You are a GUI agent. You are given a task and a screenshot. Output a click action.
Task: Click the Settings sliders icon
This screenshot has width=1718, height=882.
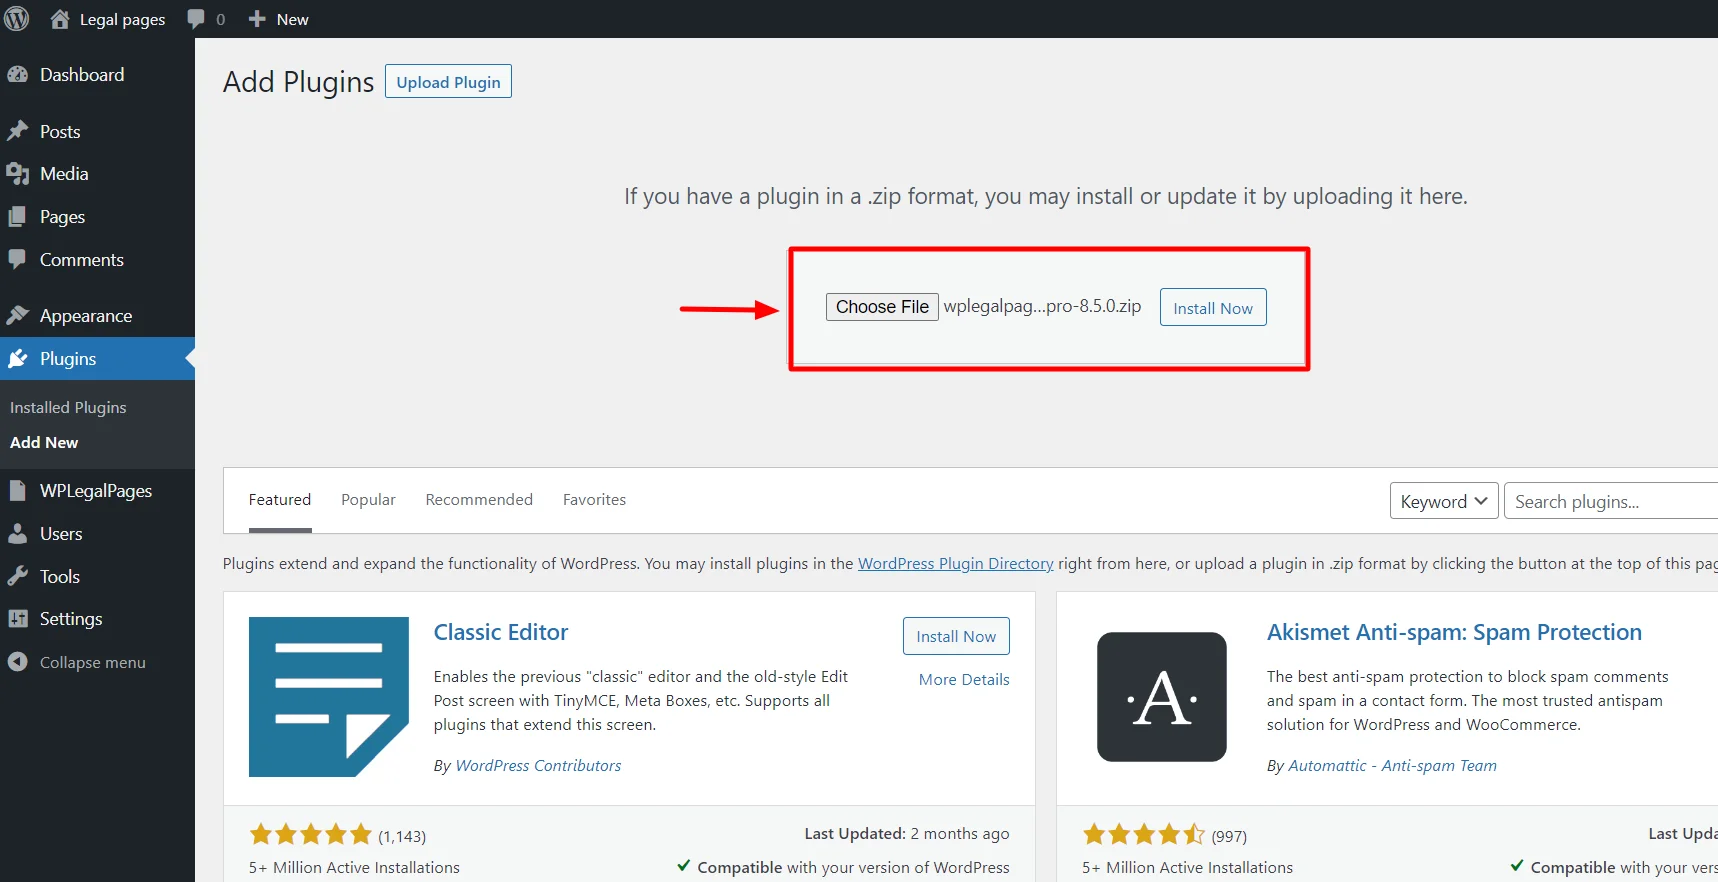[18, 619]
